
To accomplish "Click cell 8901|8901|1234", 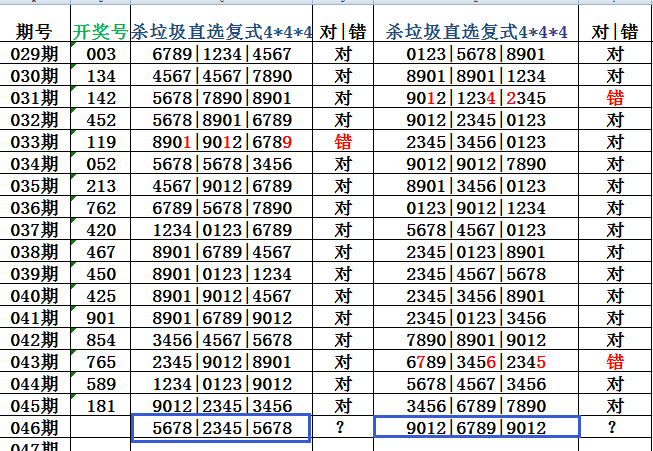I will (476, 76).
